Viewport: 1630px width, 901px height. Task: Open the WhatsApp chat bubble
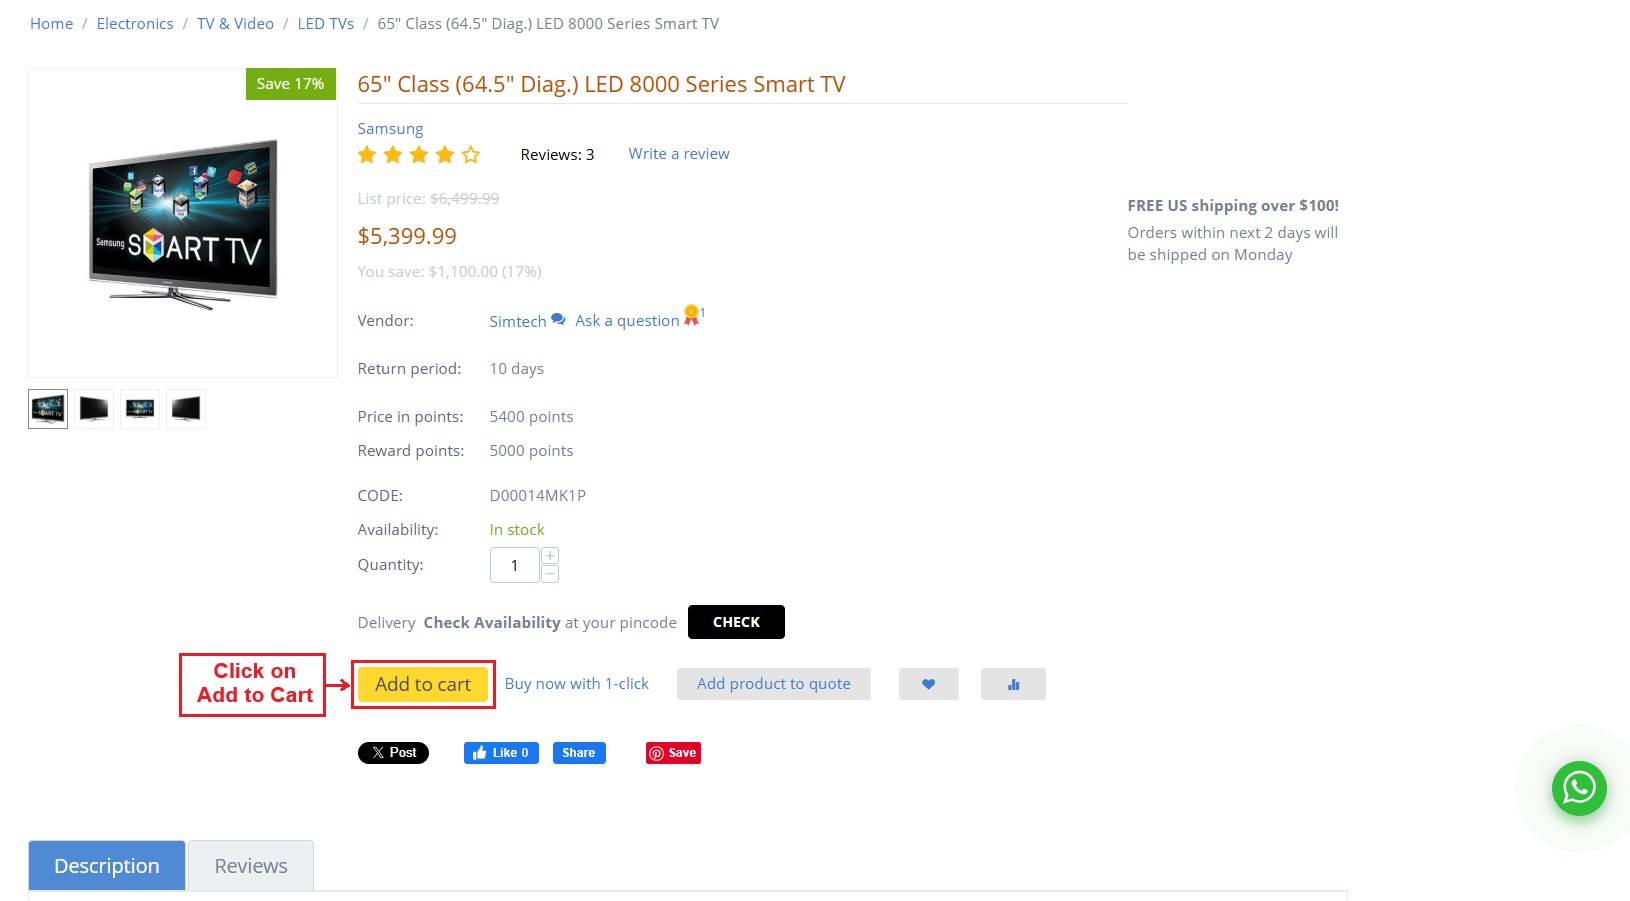(x=1578, y=788)
